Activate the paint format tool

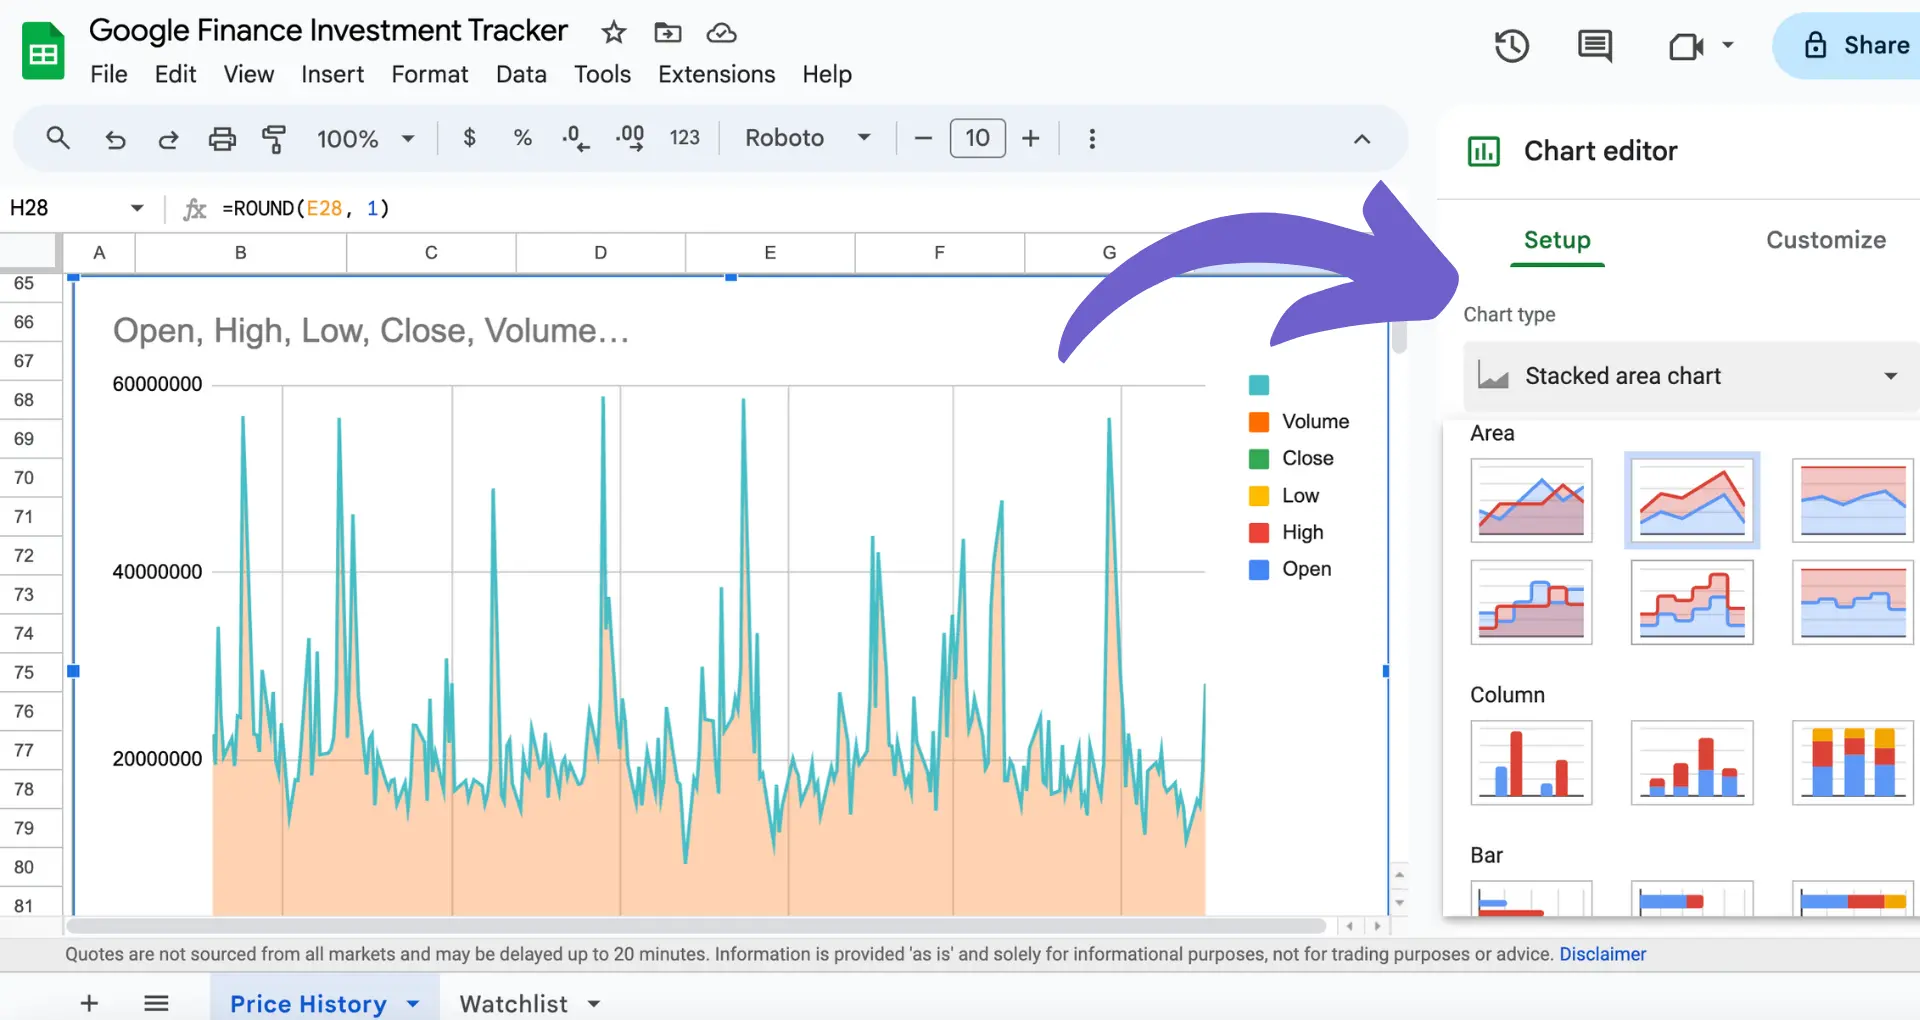point(274,139)
